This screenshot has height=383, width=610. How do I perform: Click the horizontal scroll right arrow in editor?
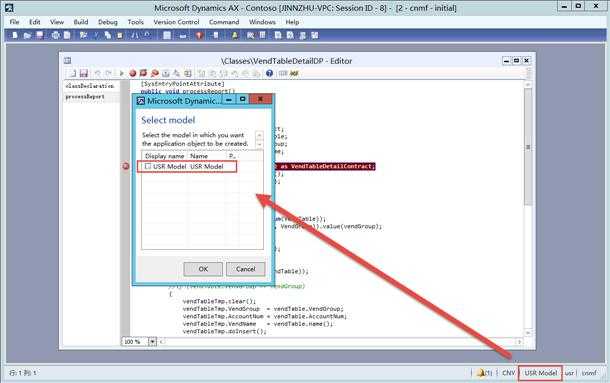519,342
